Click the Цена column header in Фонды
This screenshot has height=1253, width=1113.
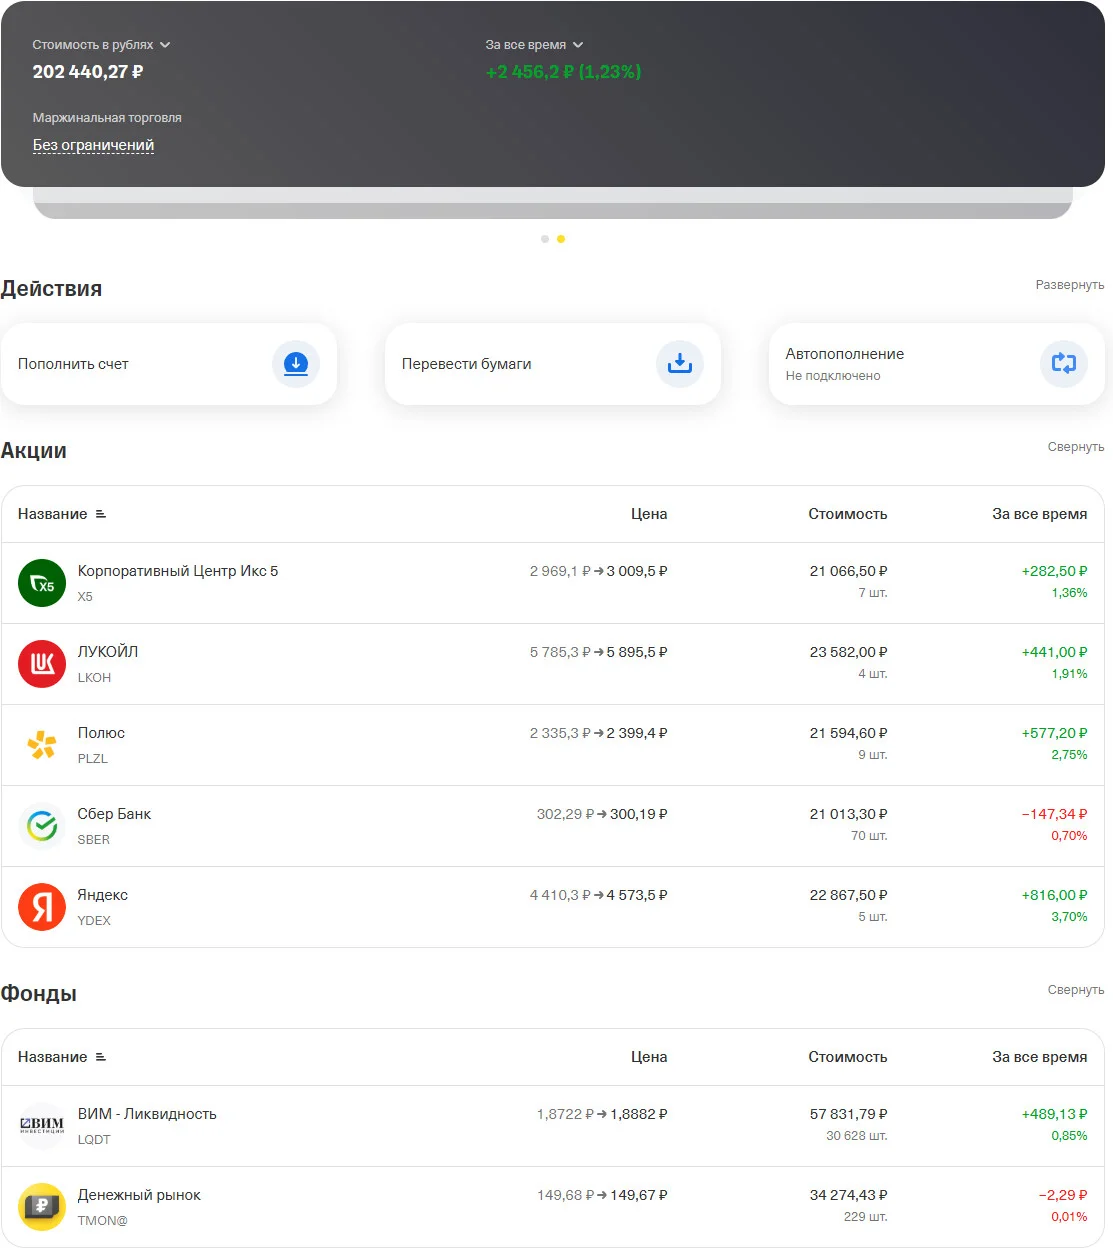pyautogui.click(x=649, y=1057)
